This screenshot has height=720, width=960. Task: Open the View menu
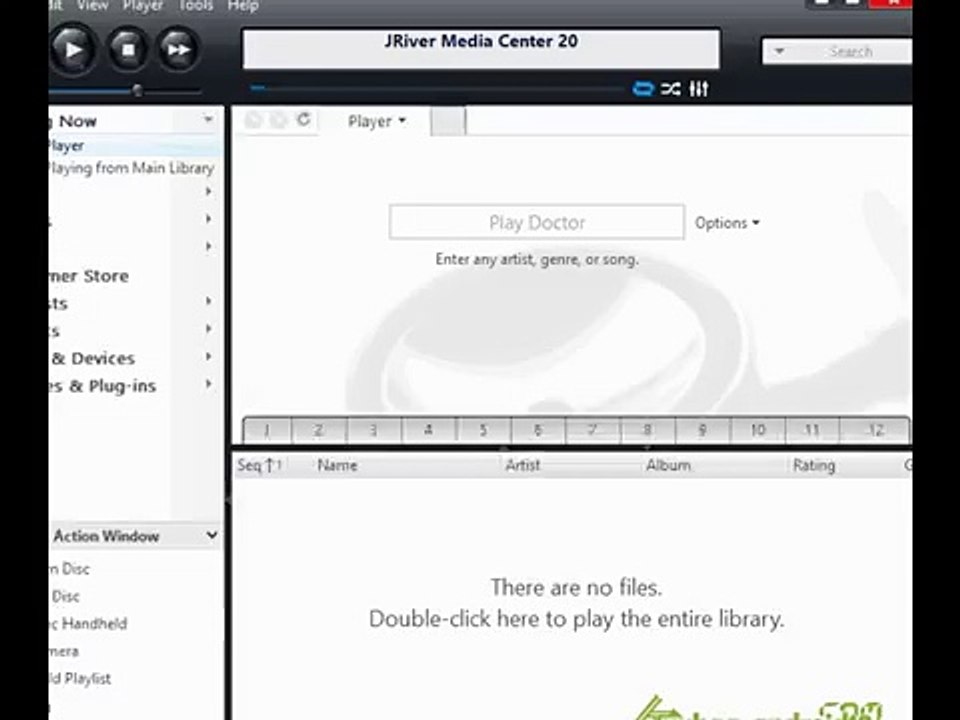(x=92, y=6)
